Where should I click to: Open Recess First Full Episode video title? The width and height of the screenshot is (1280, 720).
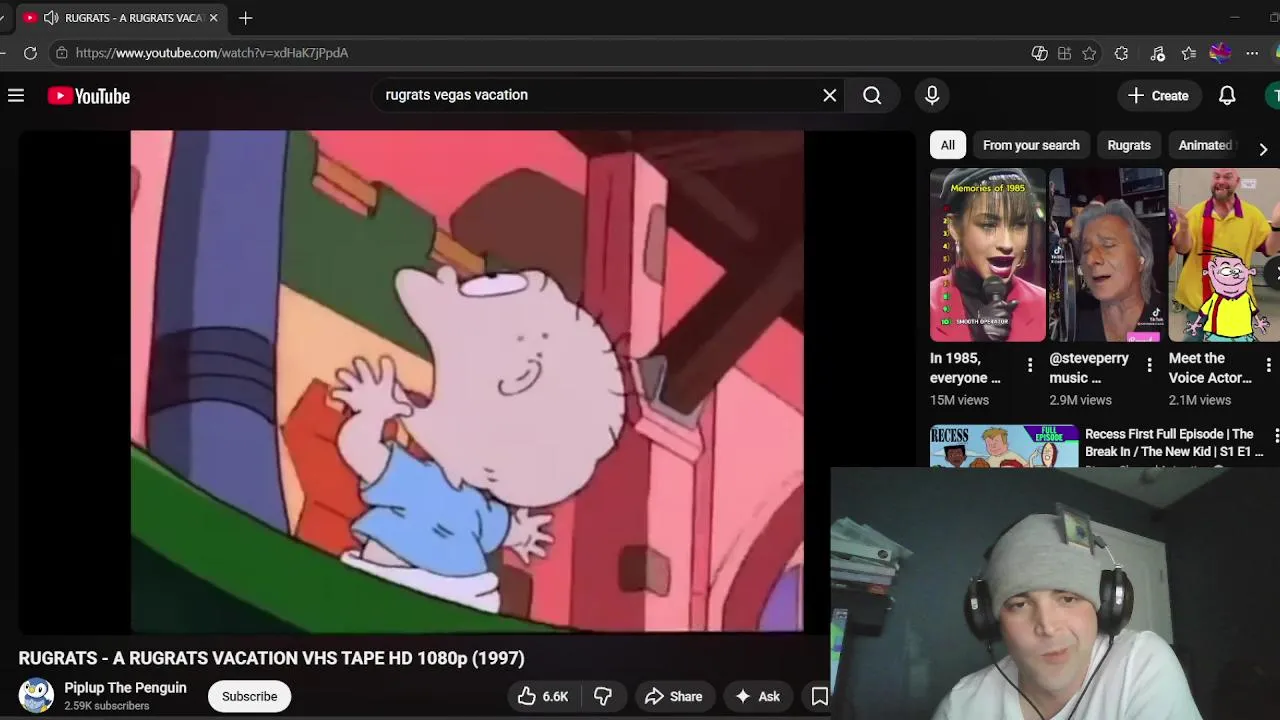point(1174,443)
